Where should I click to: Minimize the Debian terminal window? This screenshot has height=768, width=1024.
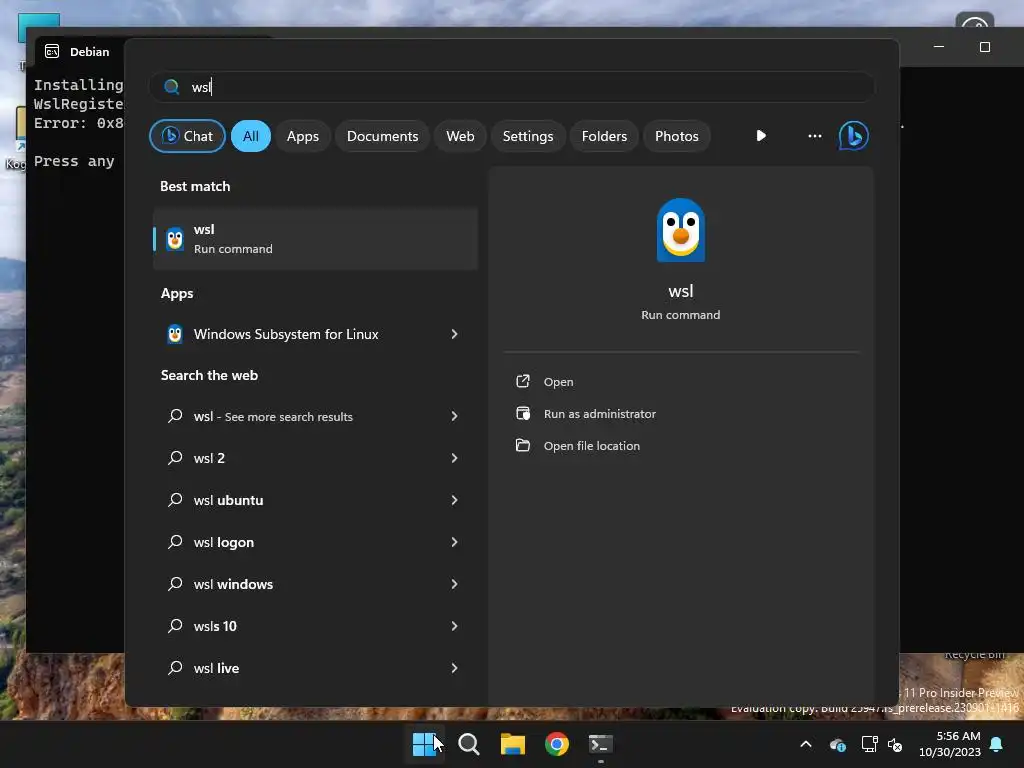(938, 47)
